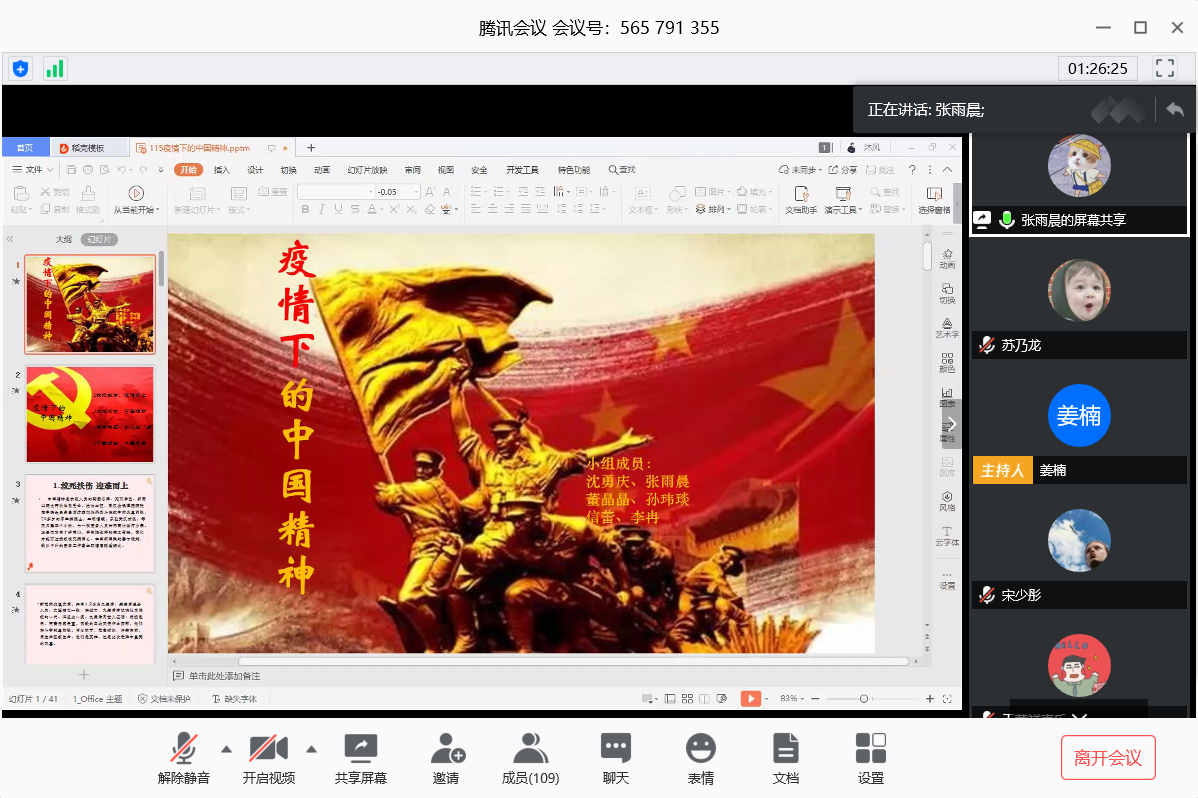The height and width of the screenshot is (798, 1198).
Task: Open the 设计 ribbon tab
Action: 255,170
